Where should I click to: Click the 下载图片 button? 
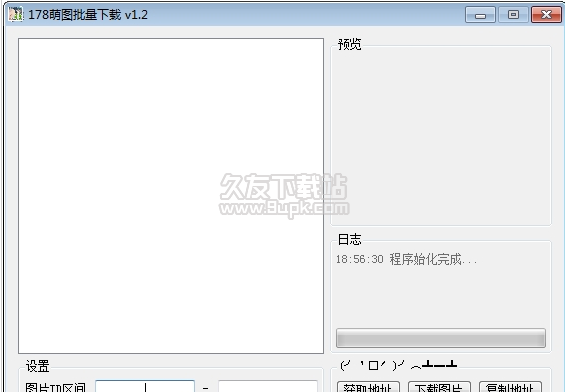coord(439,387)
